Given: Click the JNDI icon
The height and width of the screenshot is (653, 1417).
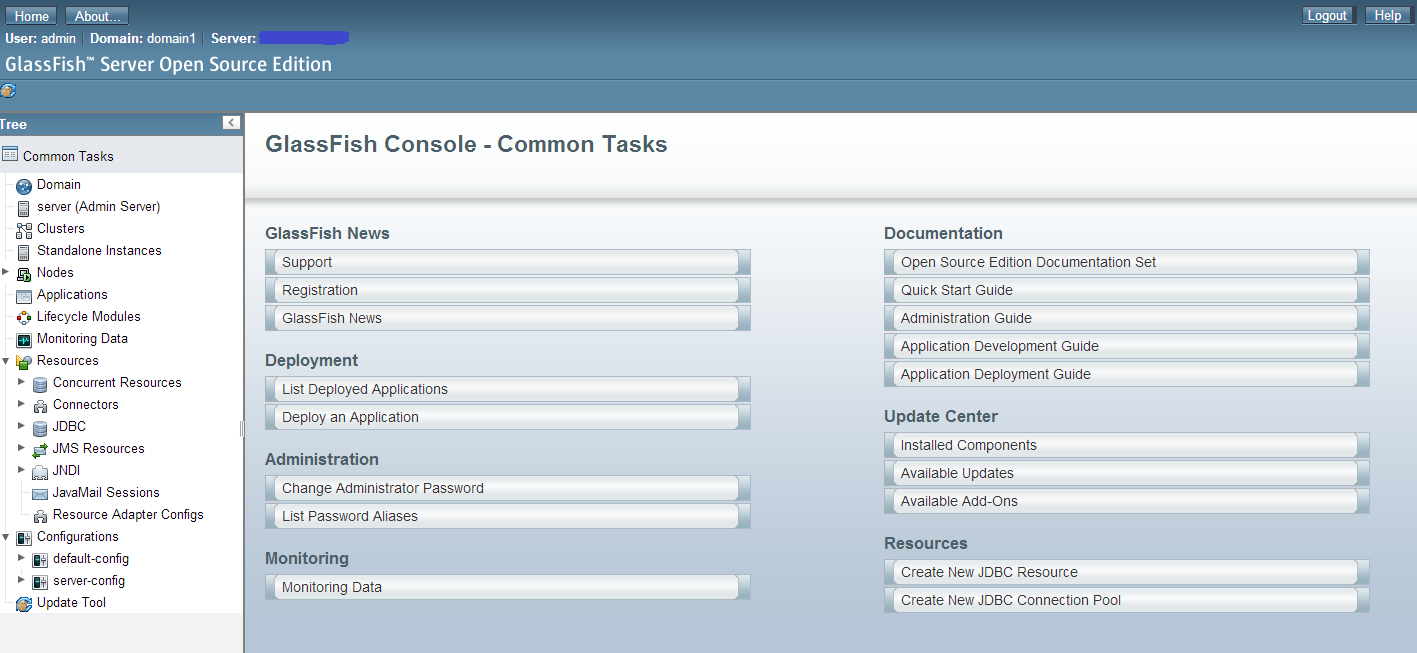Looking at the screenshot, I should click(x=40, y=471).
